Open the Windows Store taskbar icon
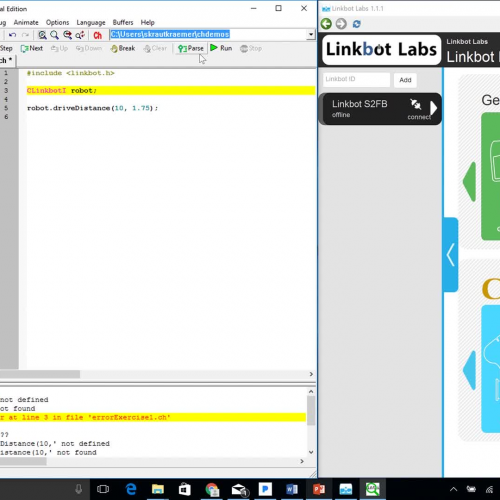500x500 pixels. point(184,489)
